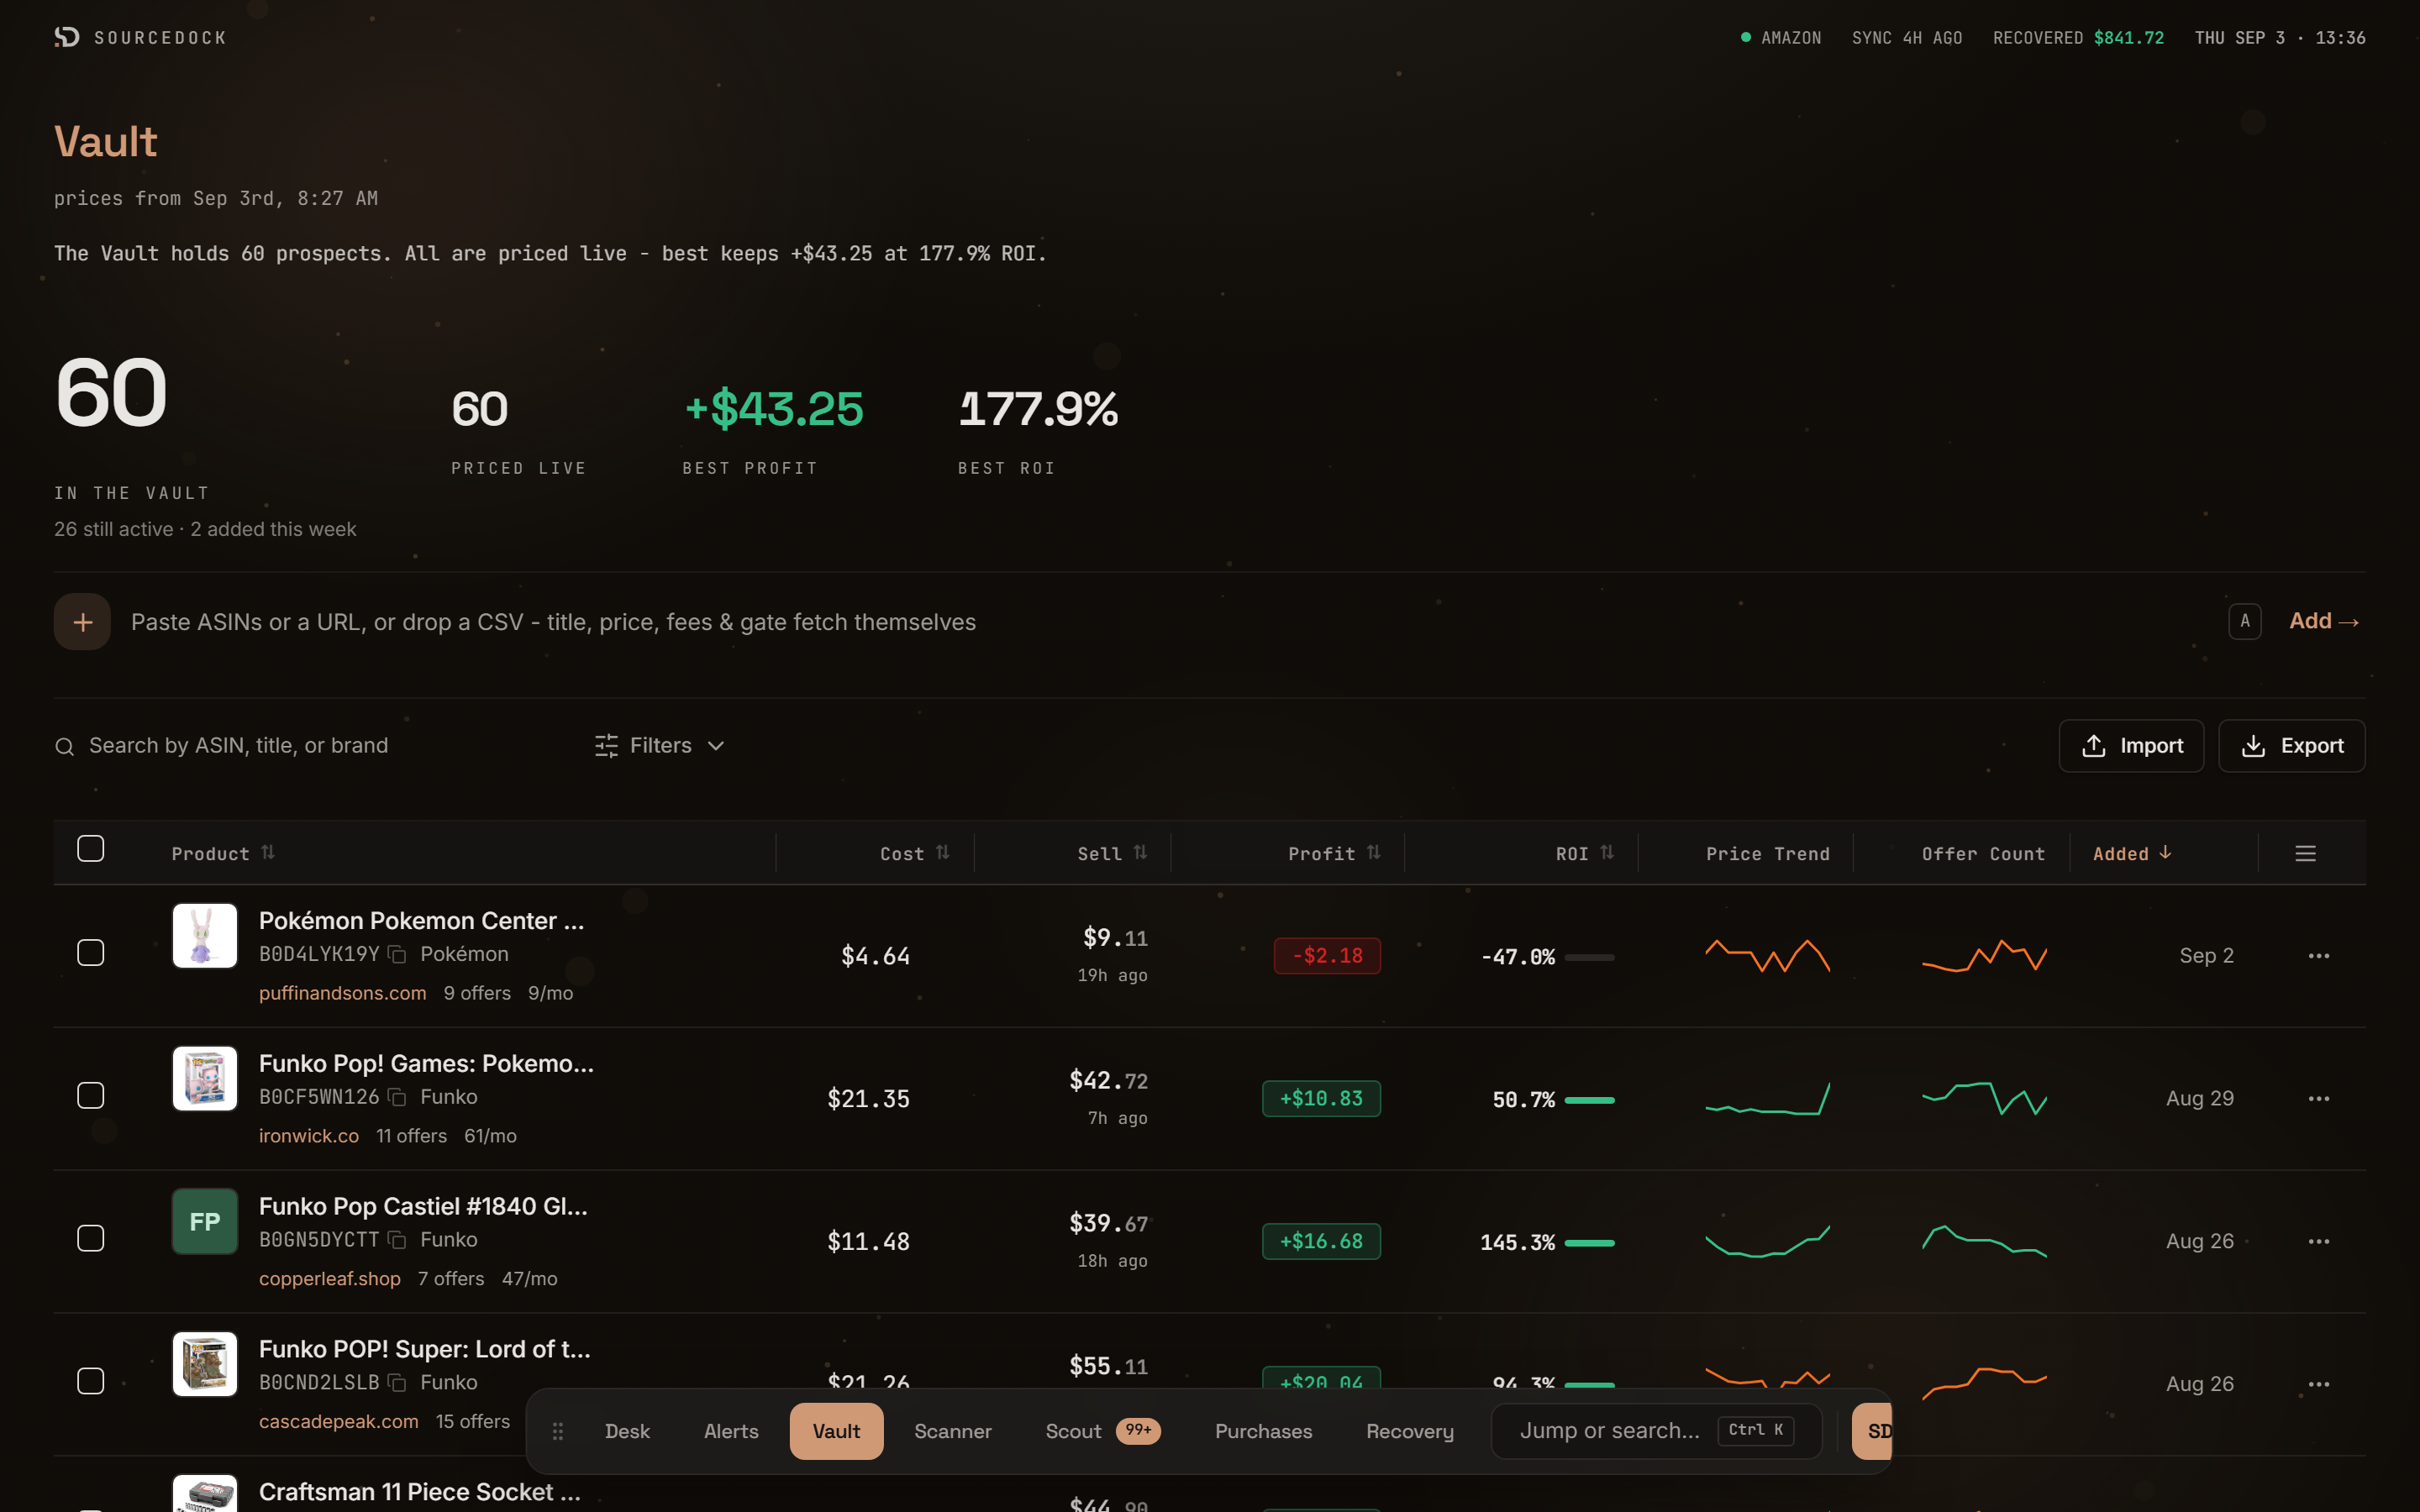This screenshot has height=1512, width=2420.
Task: Click the +$16.68 profit badge
Action: point(1321,1242)
